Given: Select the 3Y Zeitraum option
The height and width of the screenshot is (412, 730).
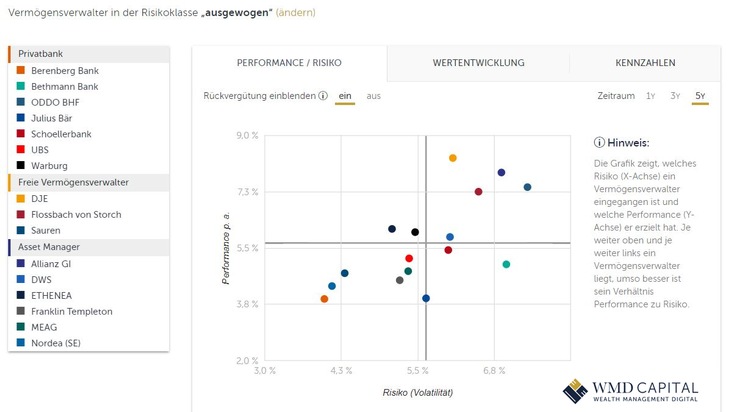Looking at the screenshot, I should pos(676,96).
